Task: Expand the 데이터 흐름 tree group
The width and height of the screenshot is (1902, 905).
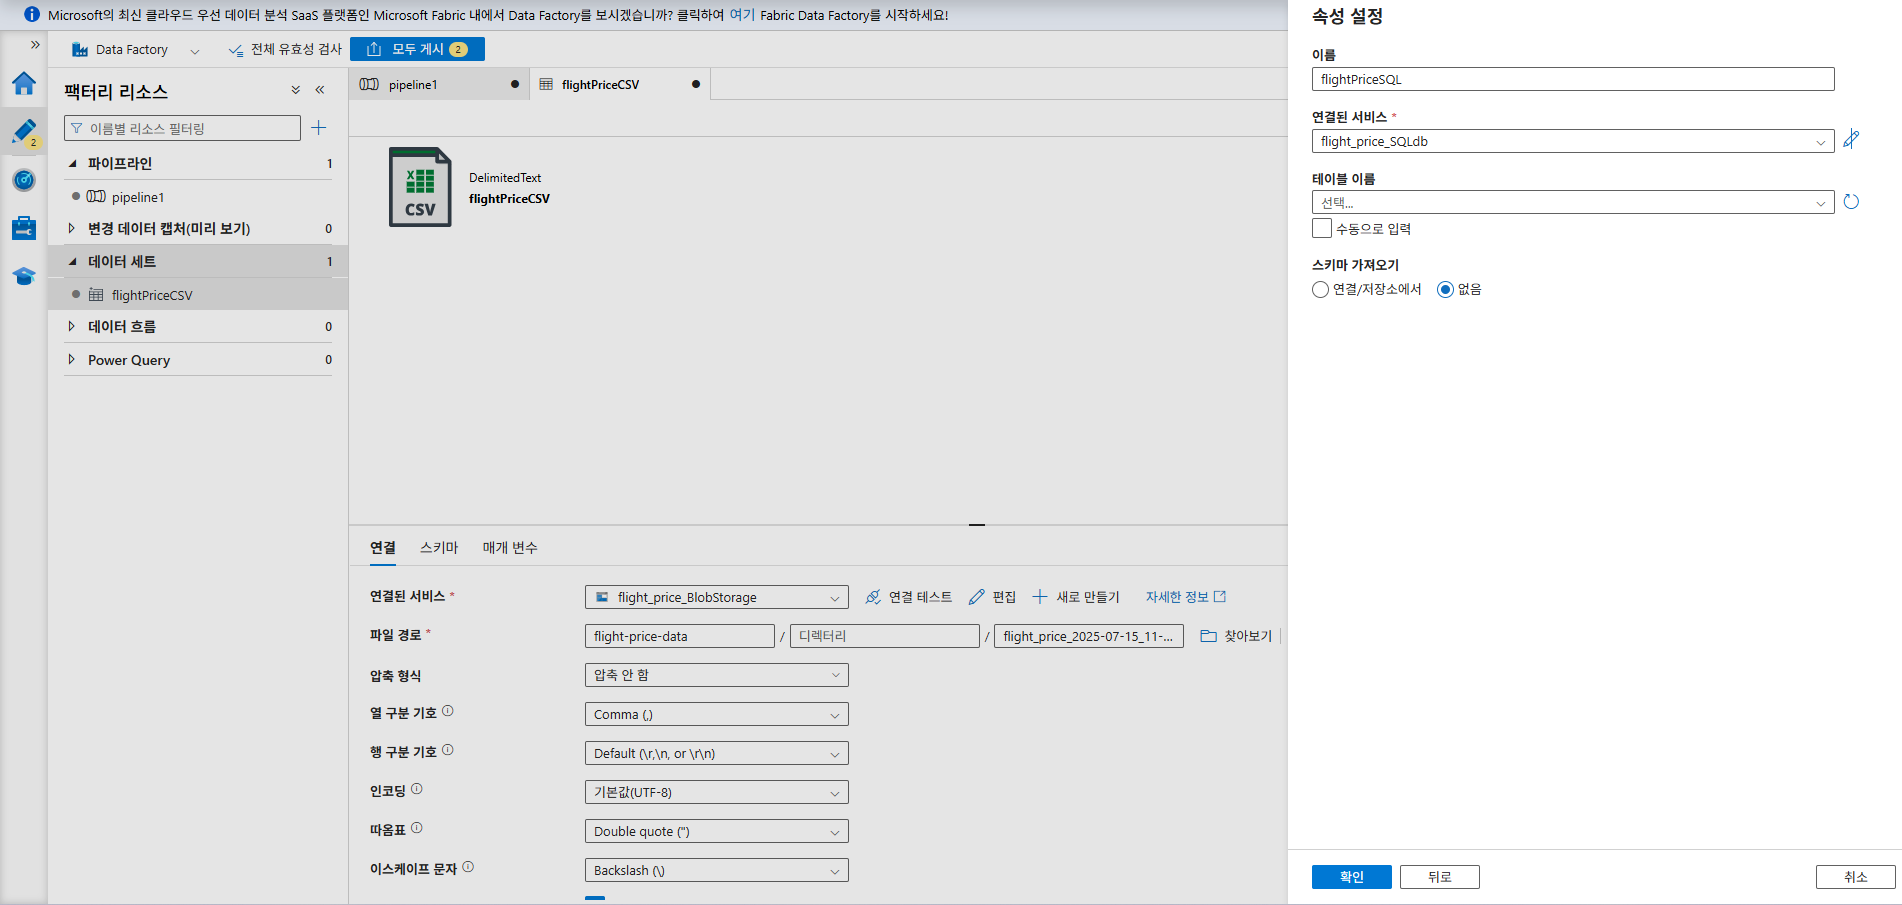Action: 72,326
